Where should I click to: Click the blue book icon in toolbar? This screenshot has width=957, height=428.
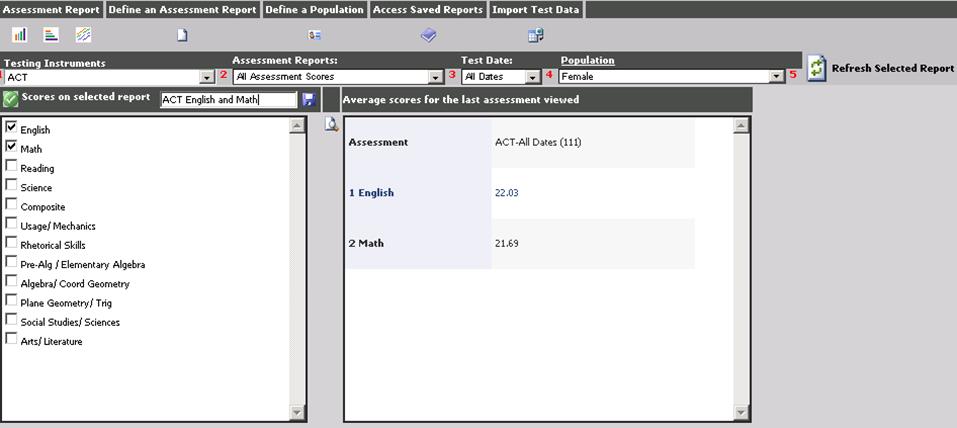[428, 35]
